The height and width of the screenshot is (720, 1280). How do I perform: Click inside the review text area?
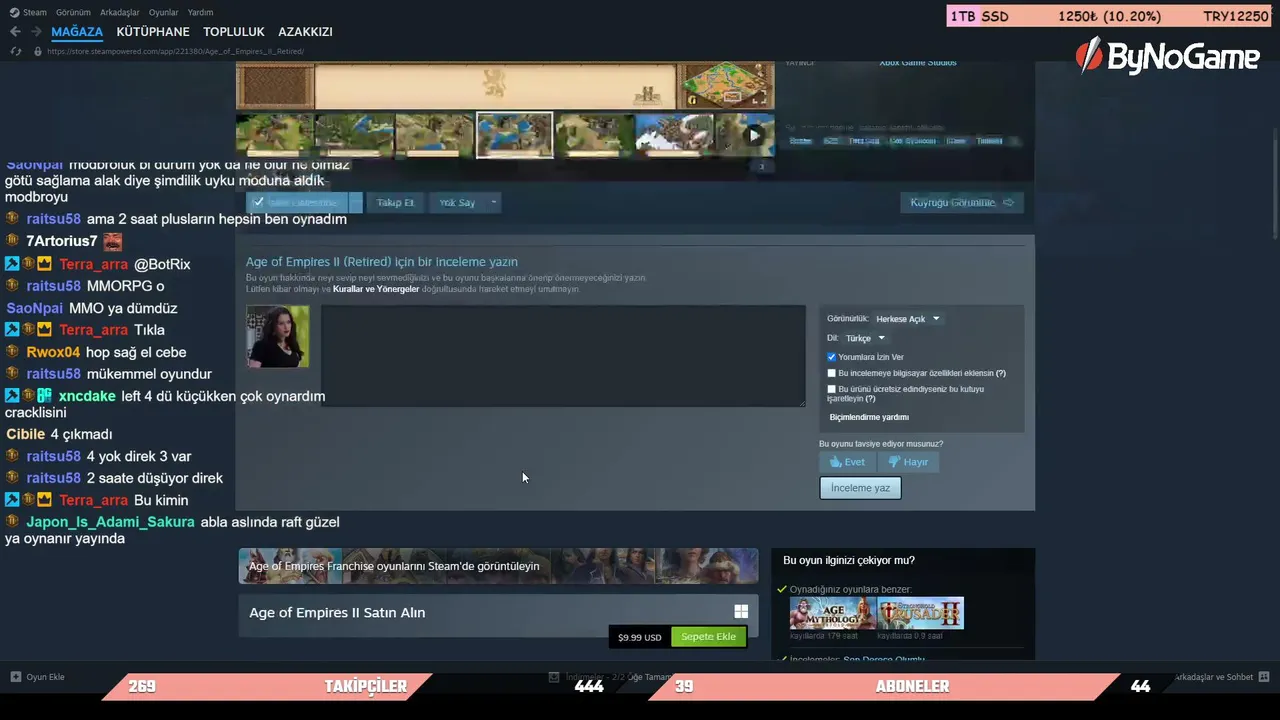tap(563, 356)
